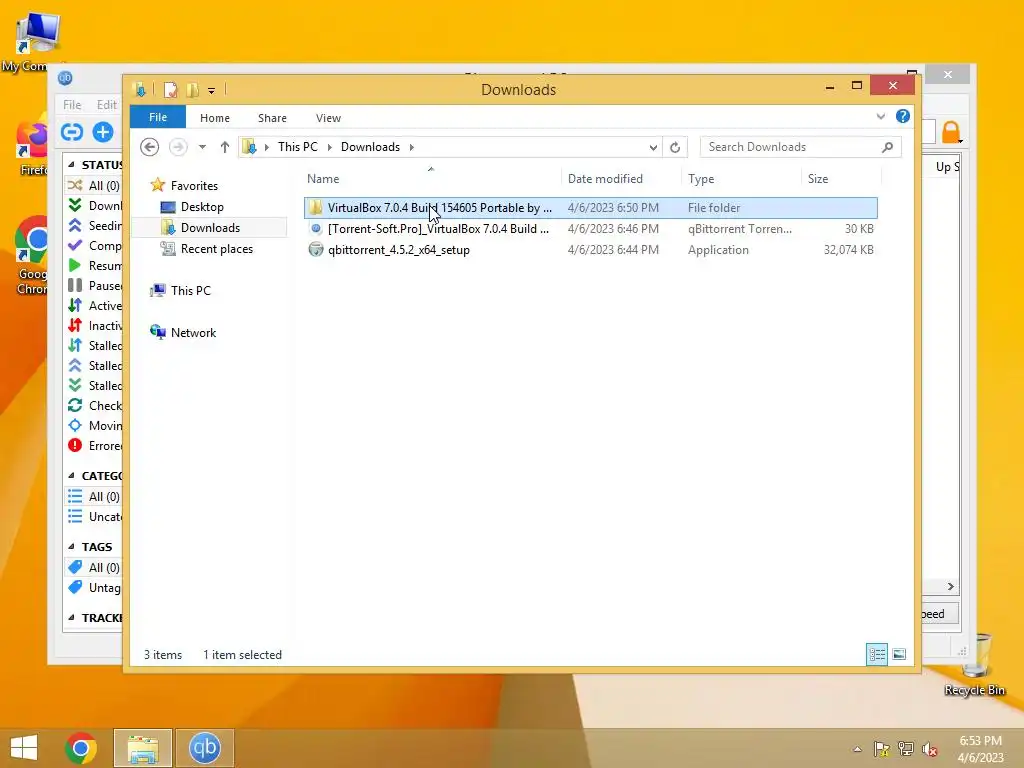Add torrent link in qBittorrent toolbar
Screen dimensions: 1024x768
(72, 132)
